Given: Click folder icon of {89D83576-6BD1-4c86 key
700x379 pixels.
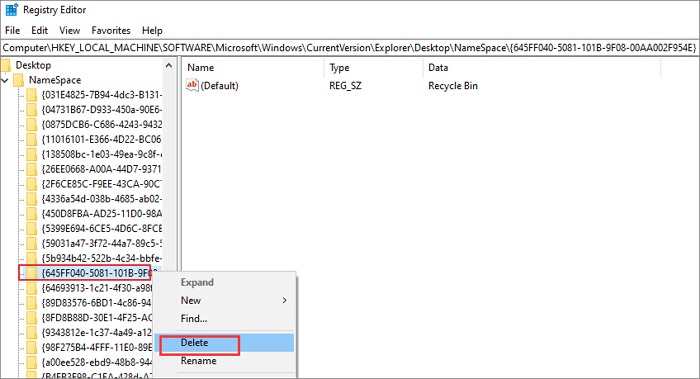Looking at the screenshot, I should 31,303.
